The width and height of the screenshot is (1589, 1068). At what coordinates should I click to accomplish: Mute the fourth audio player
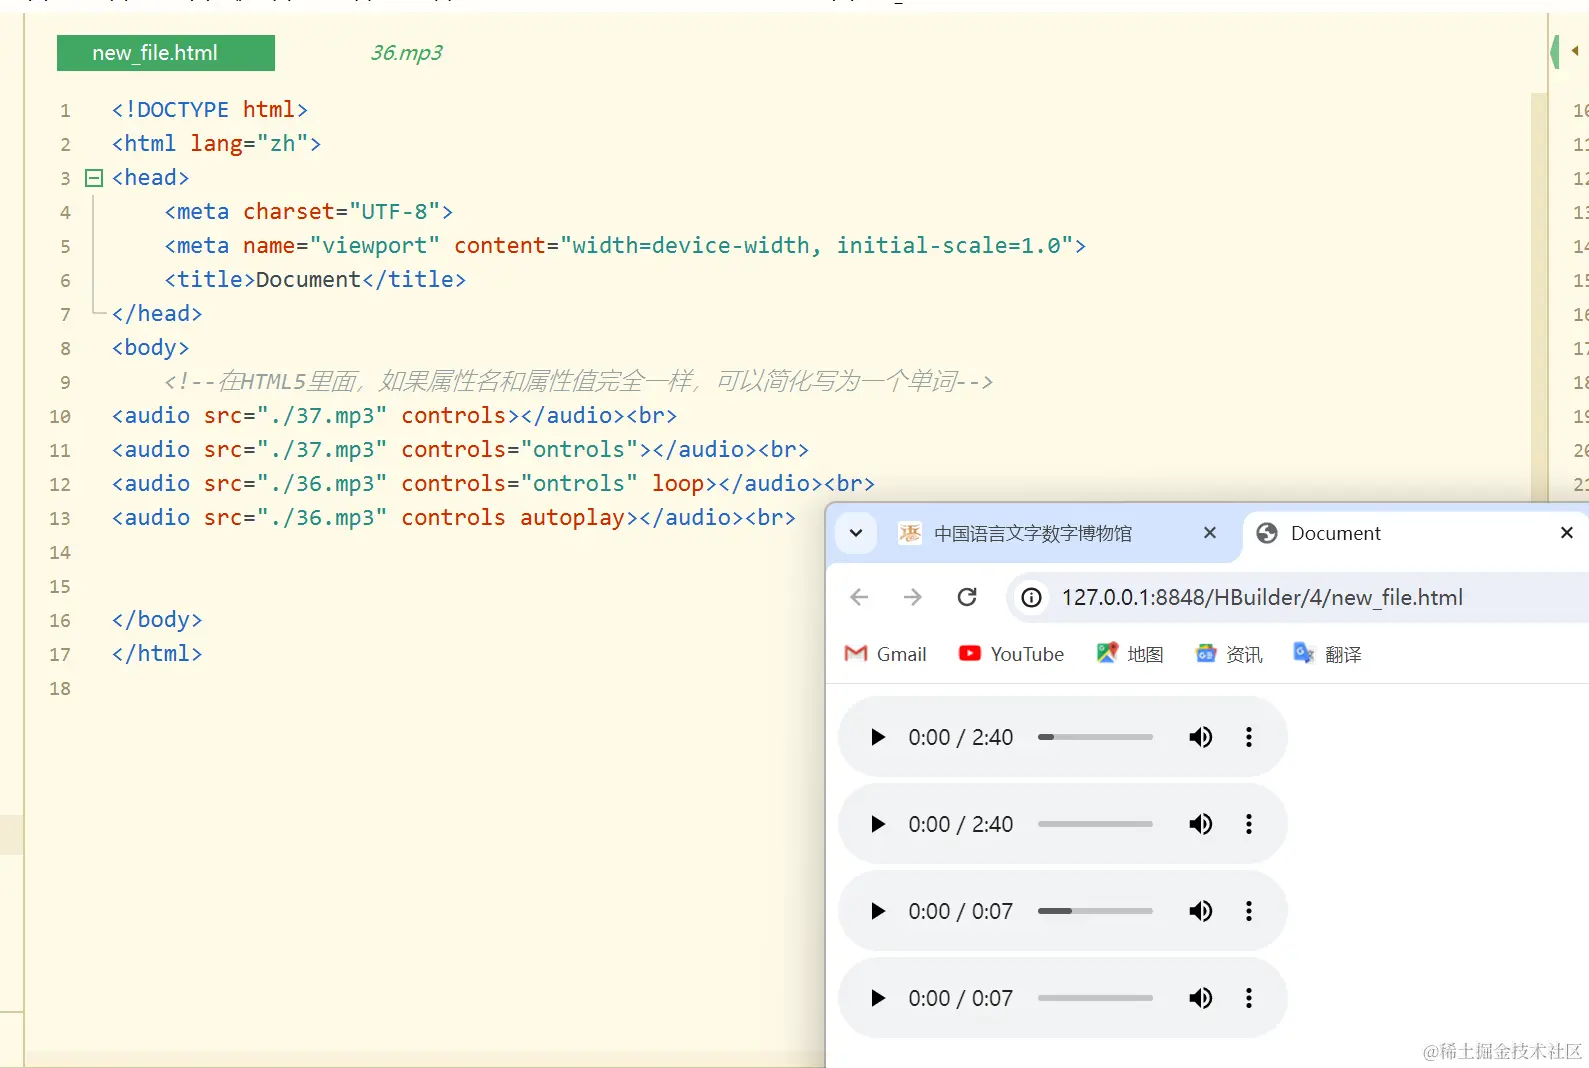click(x=1200, y=998)
